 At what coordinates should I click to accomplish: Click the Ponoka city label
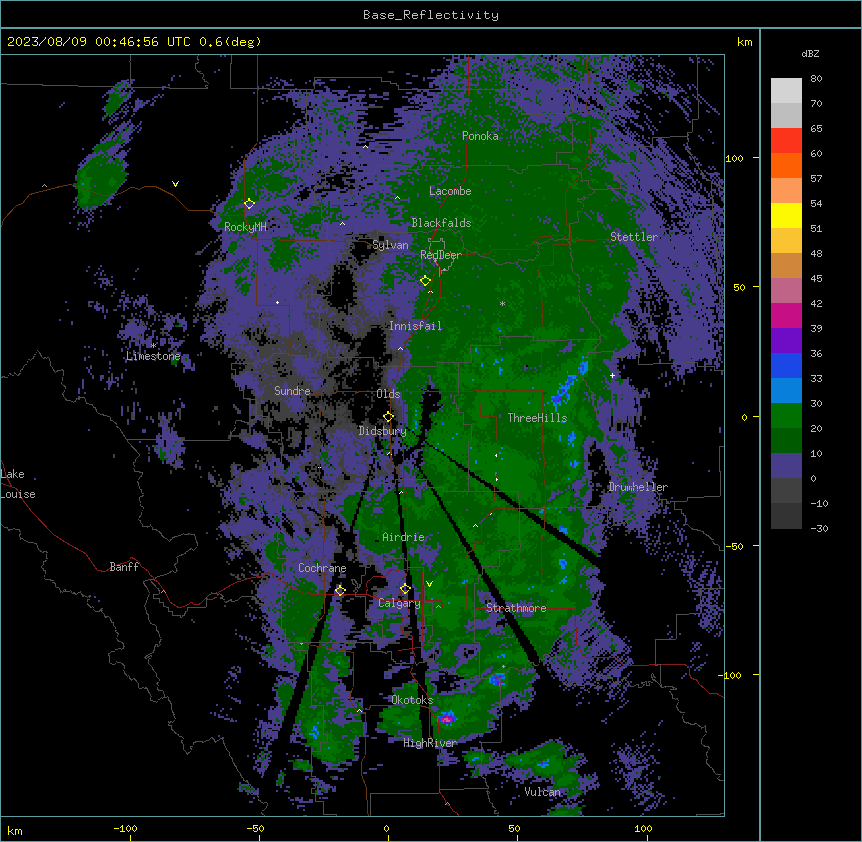pyautogui.click(x=480, y=136)
